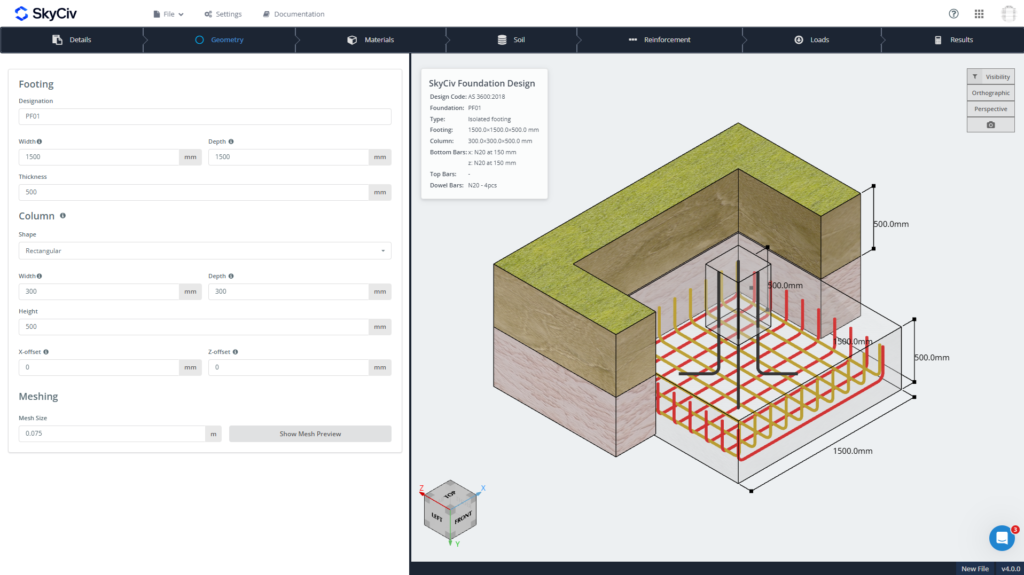Click the Results tab report icon
Image resolution: width=1024 pixels, height=575 pixels.
pyautogui.click(x=938, y=40)
